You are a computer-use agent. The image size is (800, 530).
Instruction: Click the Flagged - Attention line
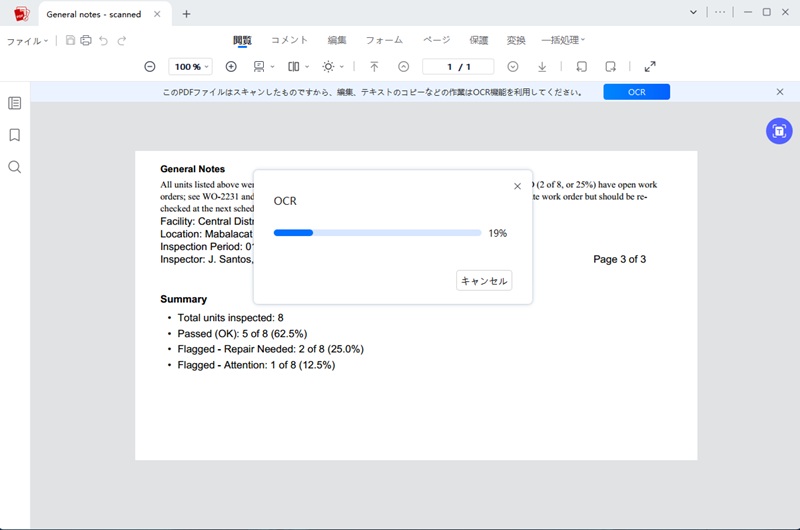pyautogui.click(x=256, y=365)
